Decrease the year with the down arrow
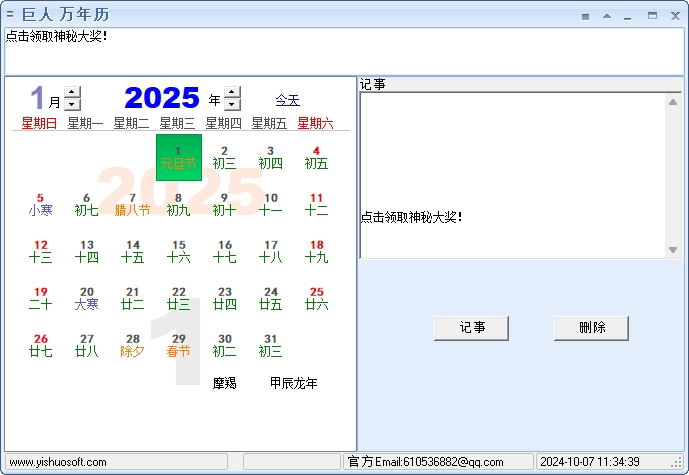The width and height of the screenshot is (689, 475). click(x=232, y=104)
